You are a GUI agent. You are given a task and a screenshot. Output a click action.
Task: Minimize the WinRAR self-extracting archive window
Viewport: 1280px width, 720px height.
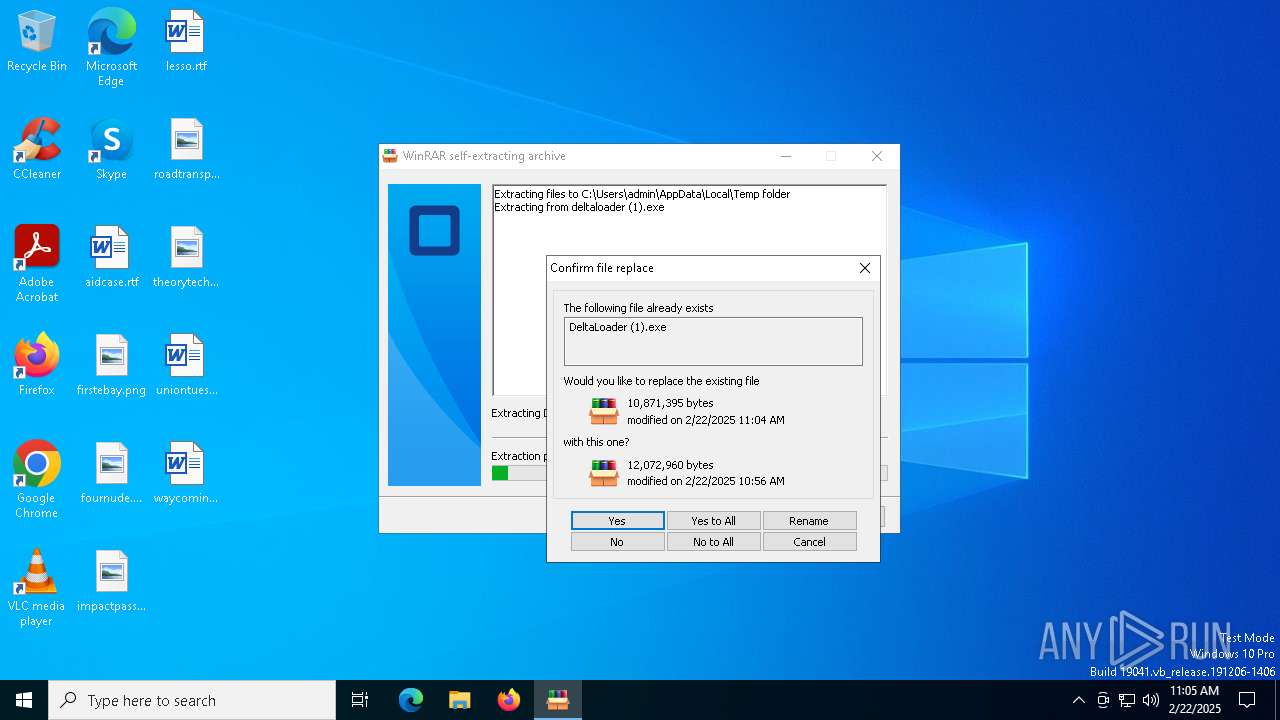pos(786,156)
